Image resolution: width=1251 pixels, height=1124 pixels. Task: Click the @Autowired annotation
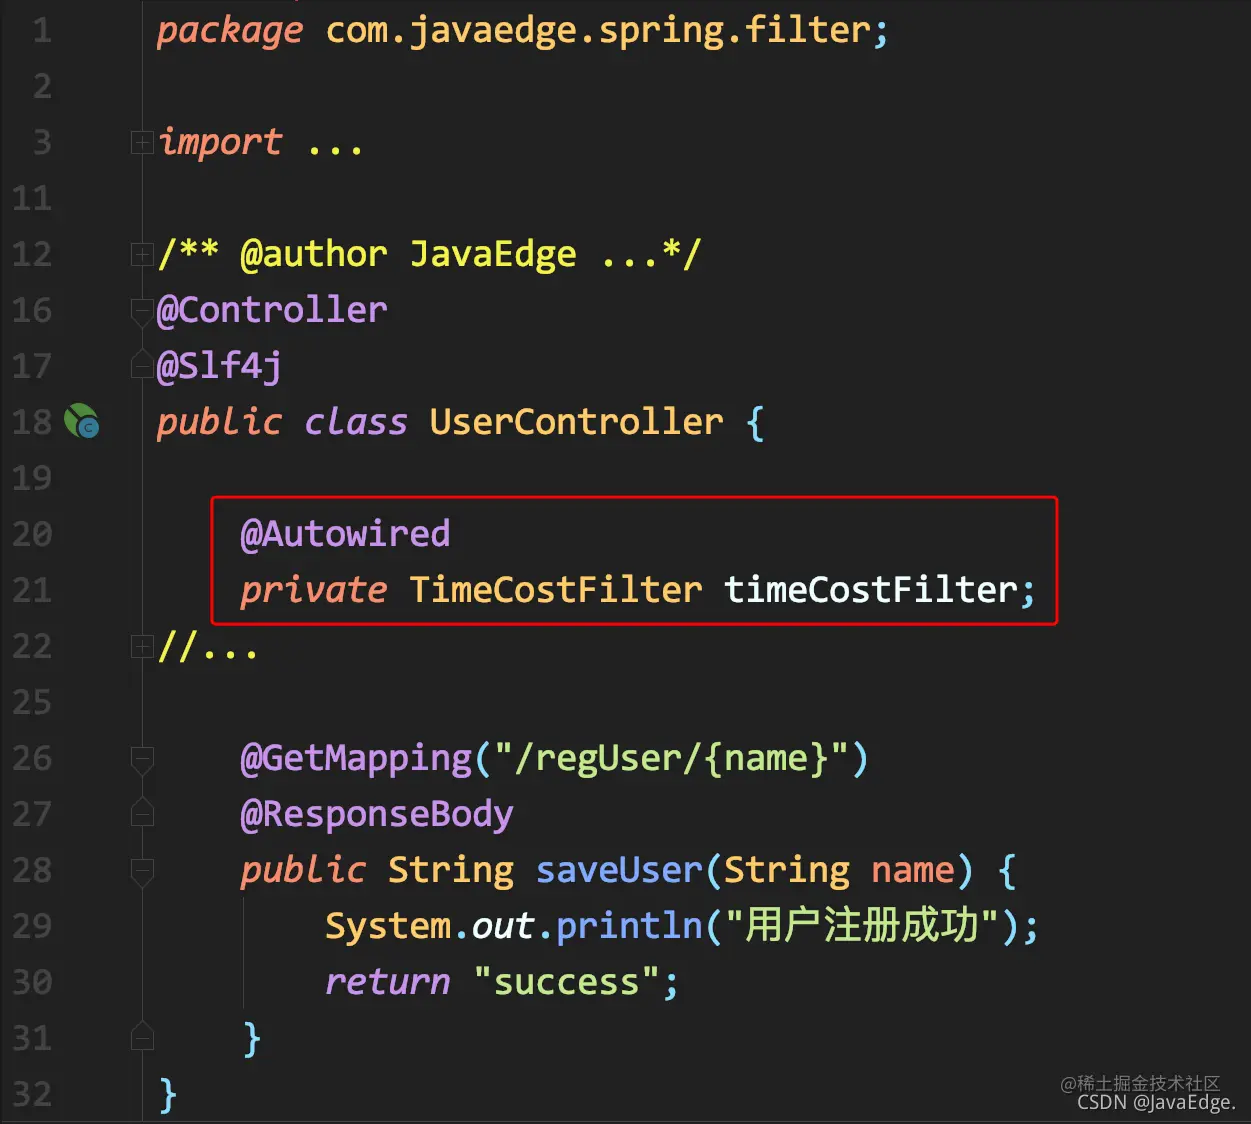coord(345,534)
